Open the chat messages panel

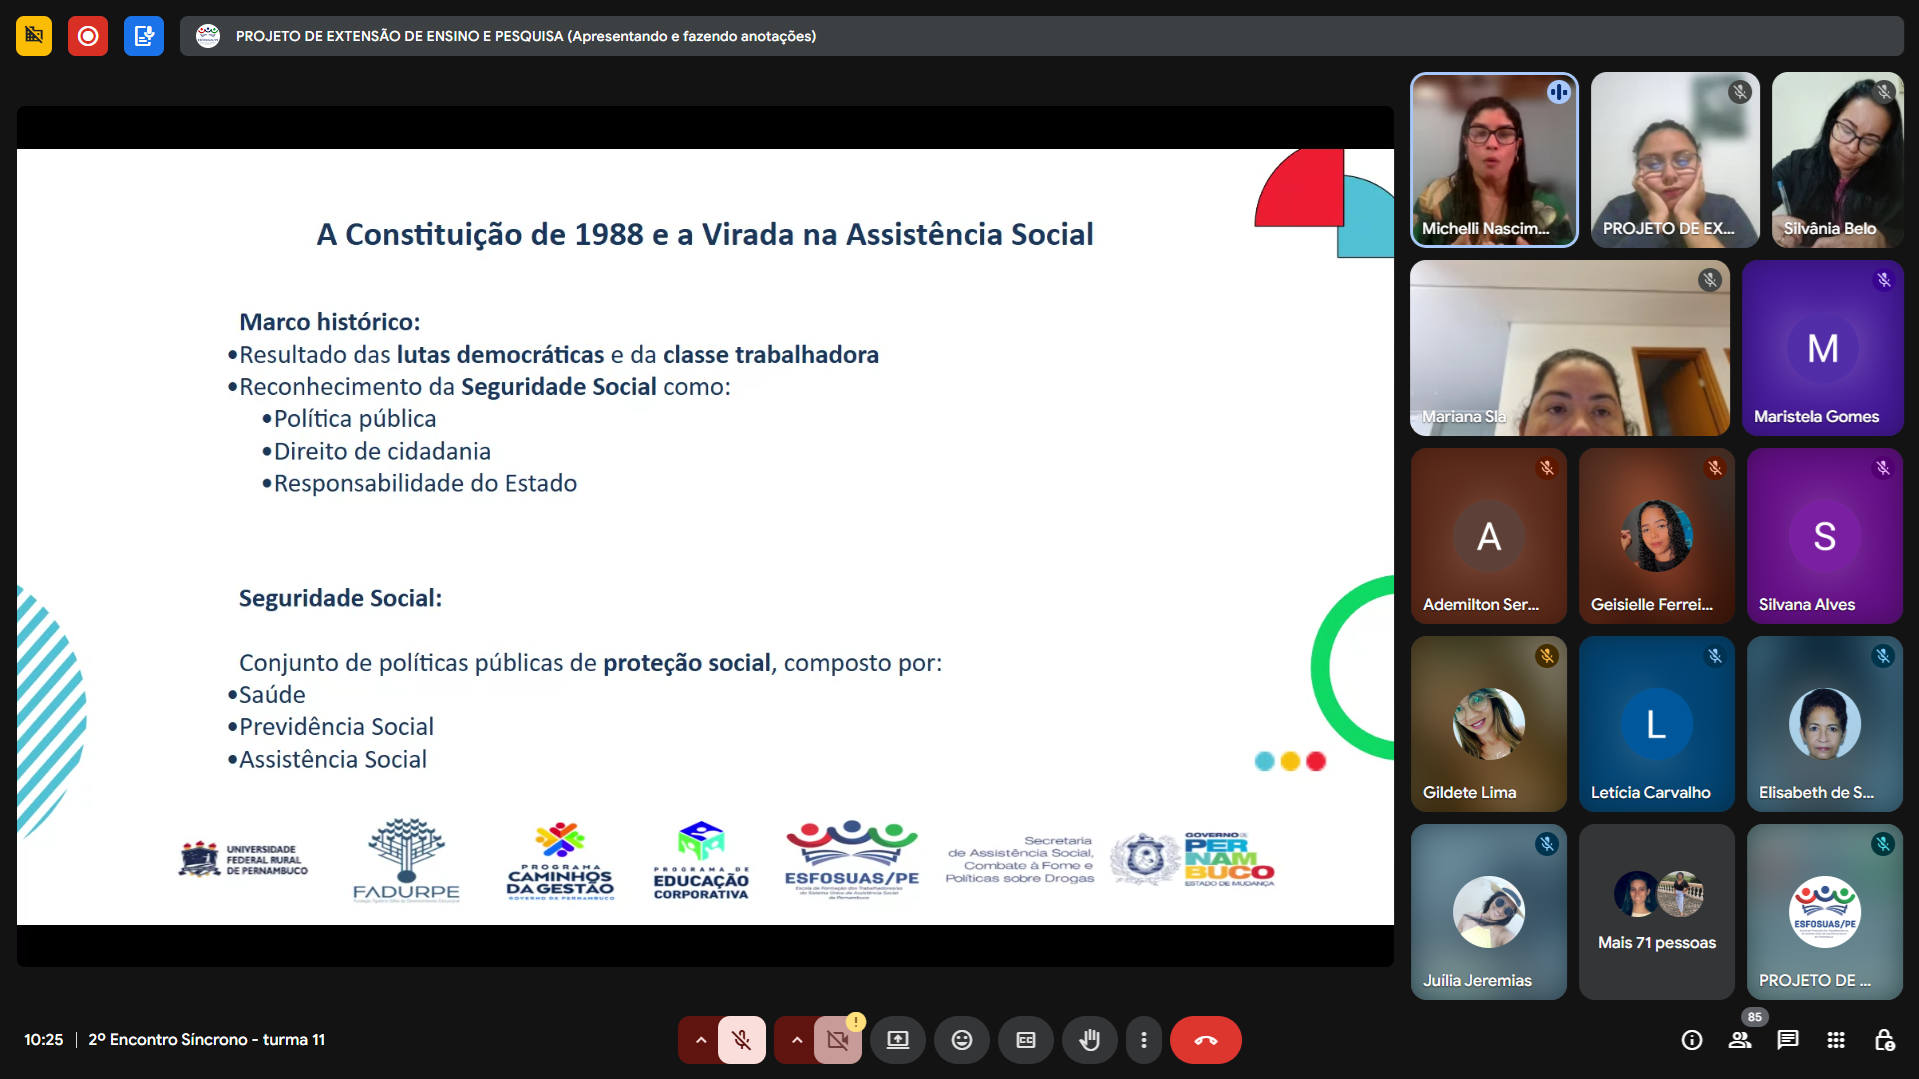pyautogui.click(x=1788, y=1040)
